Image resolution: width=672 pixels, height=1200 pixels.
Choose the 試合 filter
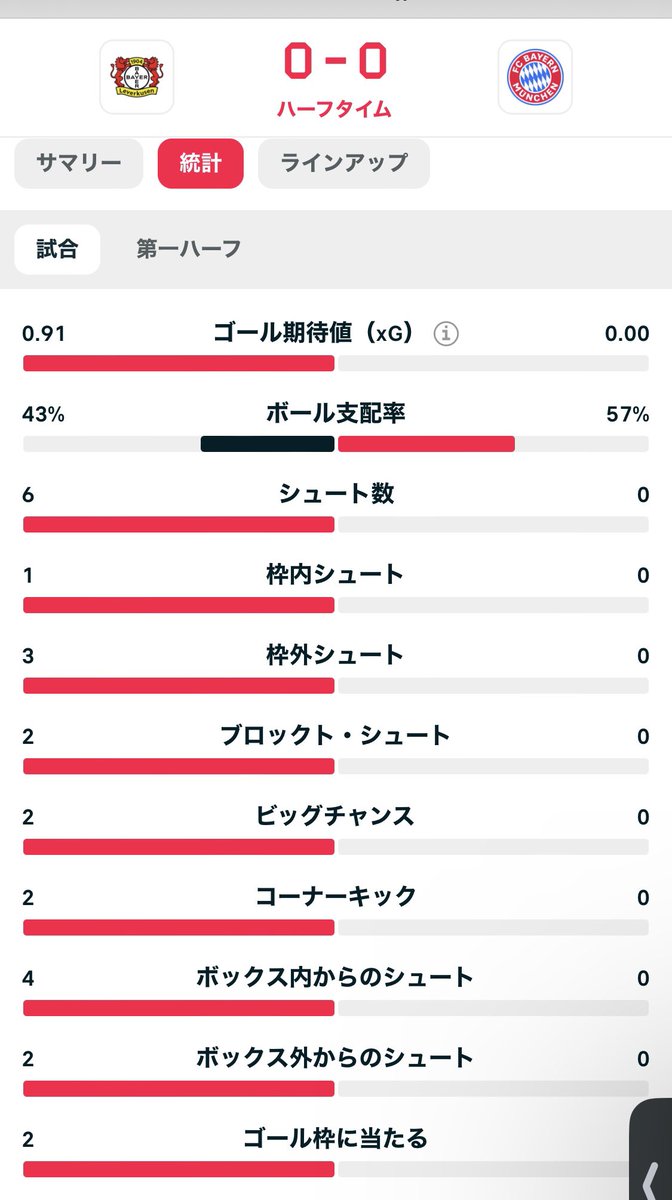pos(57,249)
